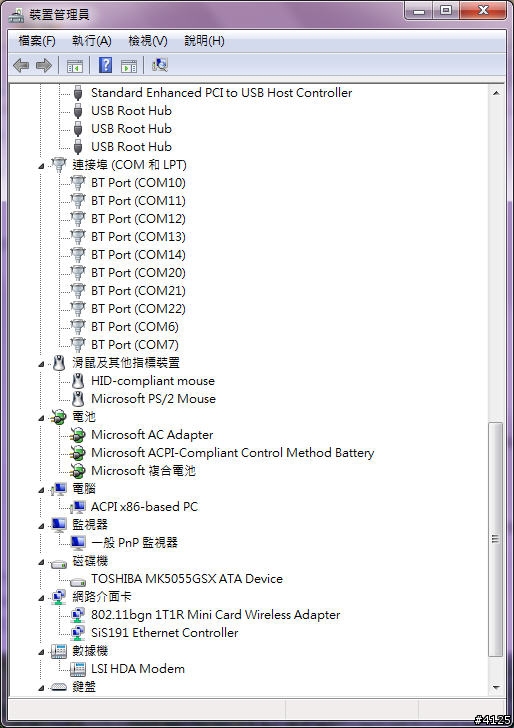Select the icon beside Microsoft ACPI-Compliant Control Method Battery

78,453
